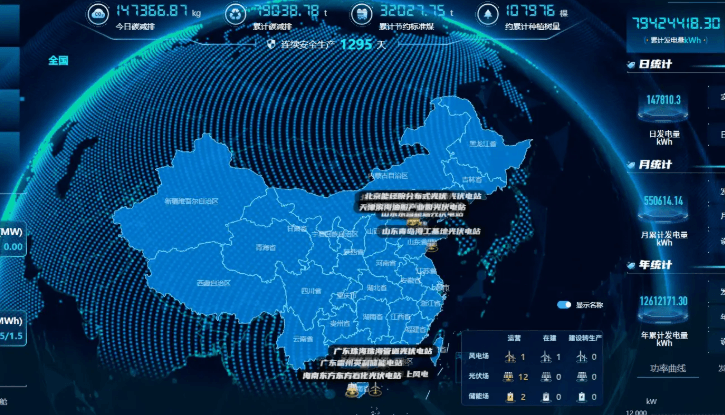The image size is (725, 415).
Task: Click the 在建 solar panel icon in 光伏场 row
Action: 546,377
